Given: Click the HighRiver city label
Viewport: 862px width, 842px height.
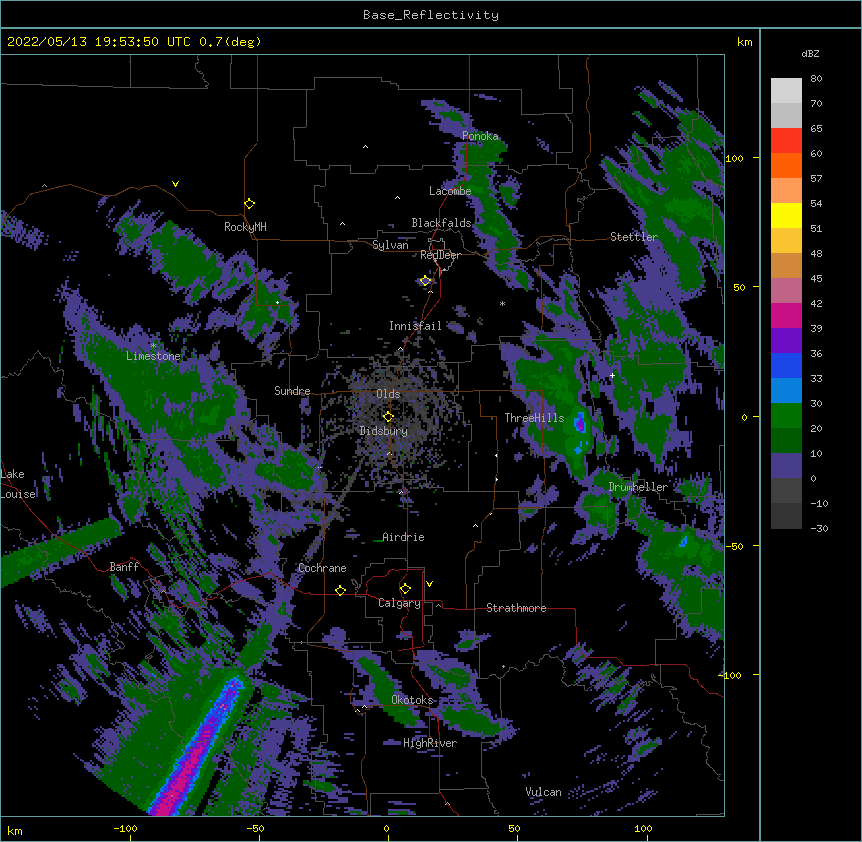Looking at the screenshot, I should pos(430,743).
